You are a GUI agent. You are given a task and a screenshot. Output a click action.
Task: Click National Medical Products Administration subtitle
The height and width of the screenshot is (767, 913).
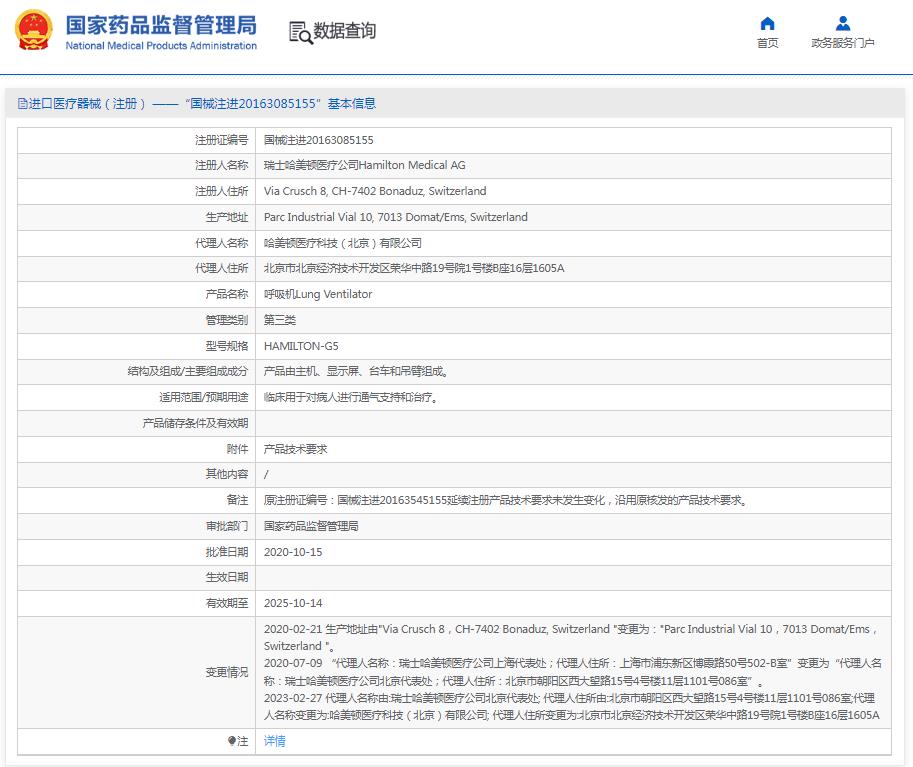pos(161,46)
